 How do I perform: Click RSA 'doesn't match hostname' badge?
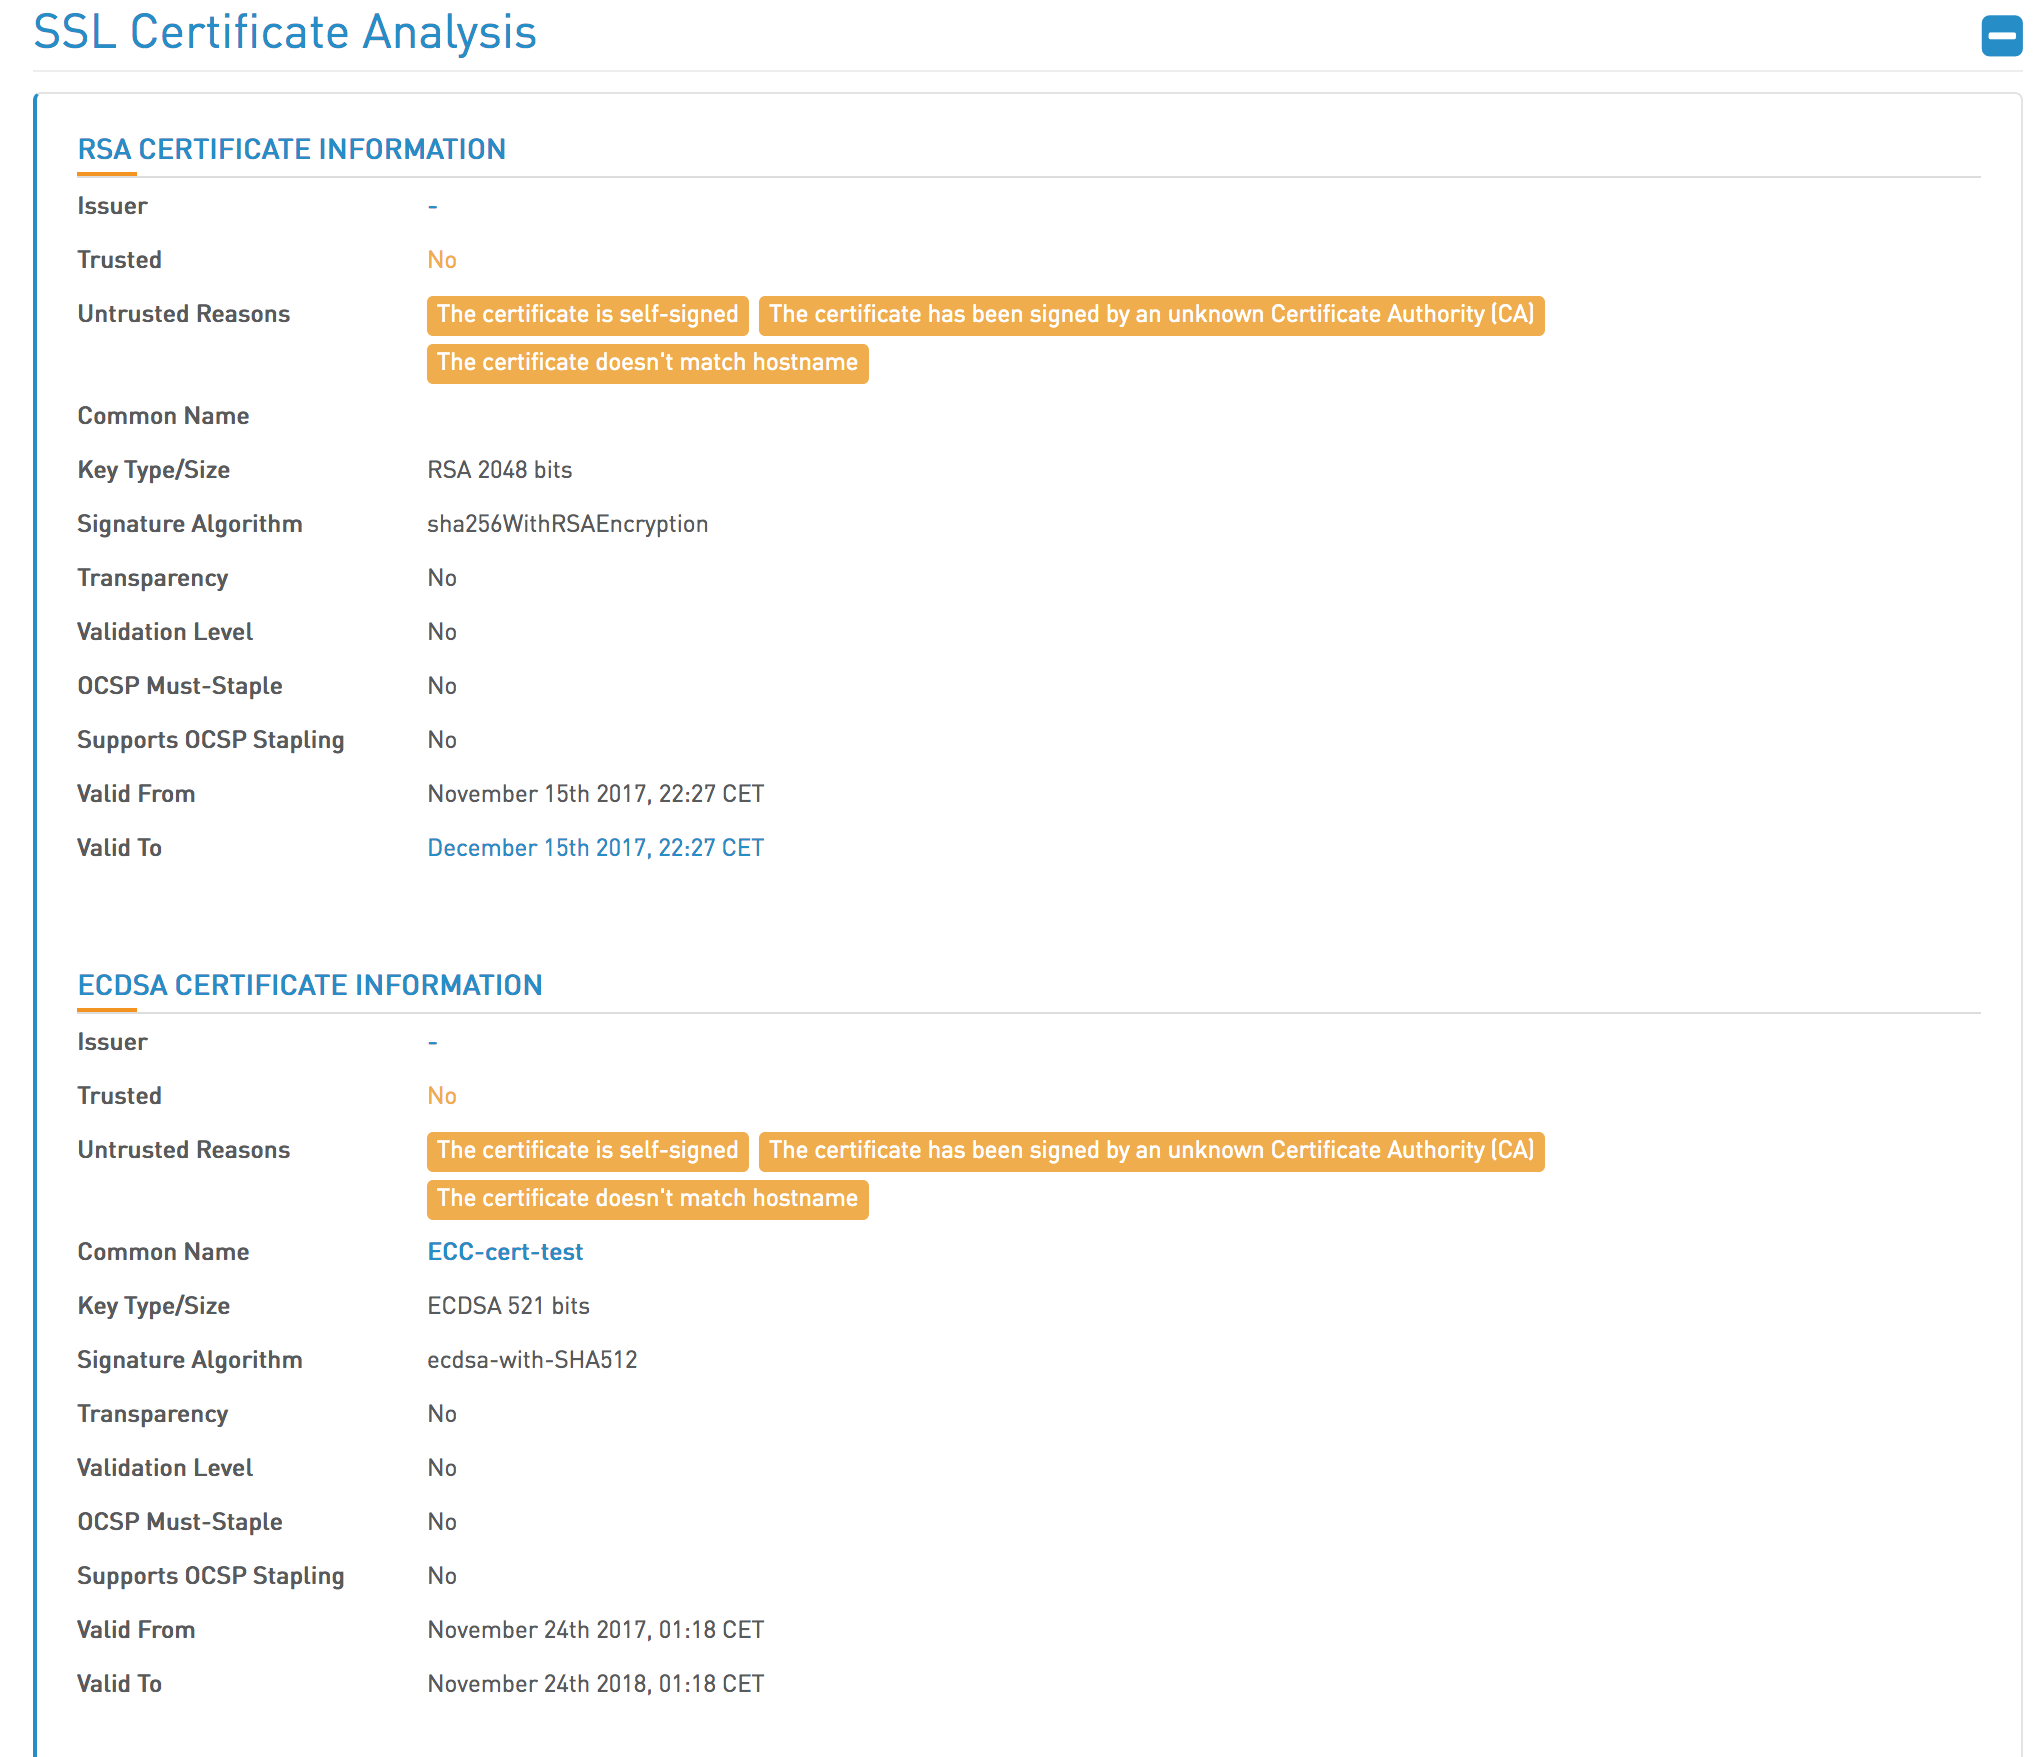click(647, 363)
